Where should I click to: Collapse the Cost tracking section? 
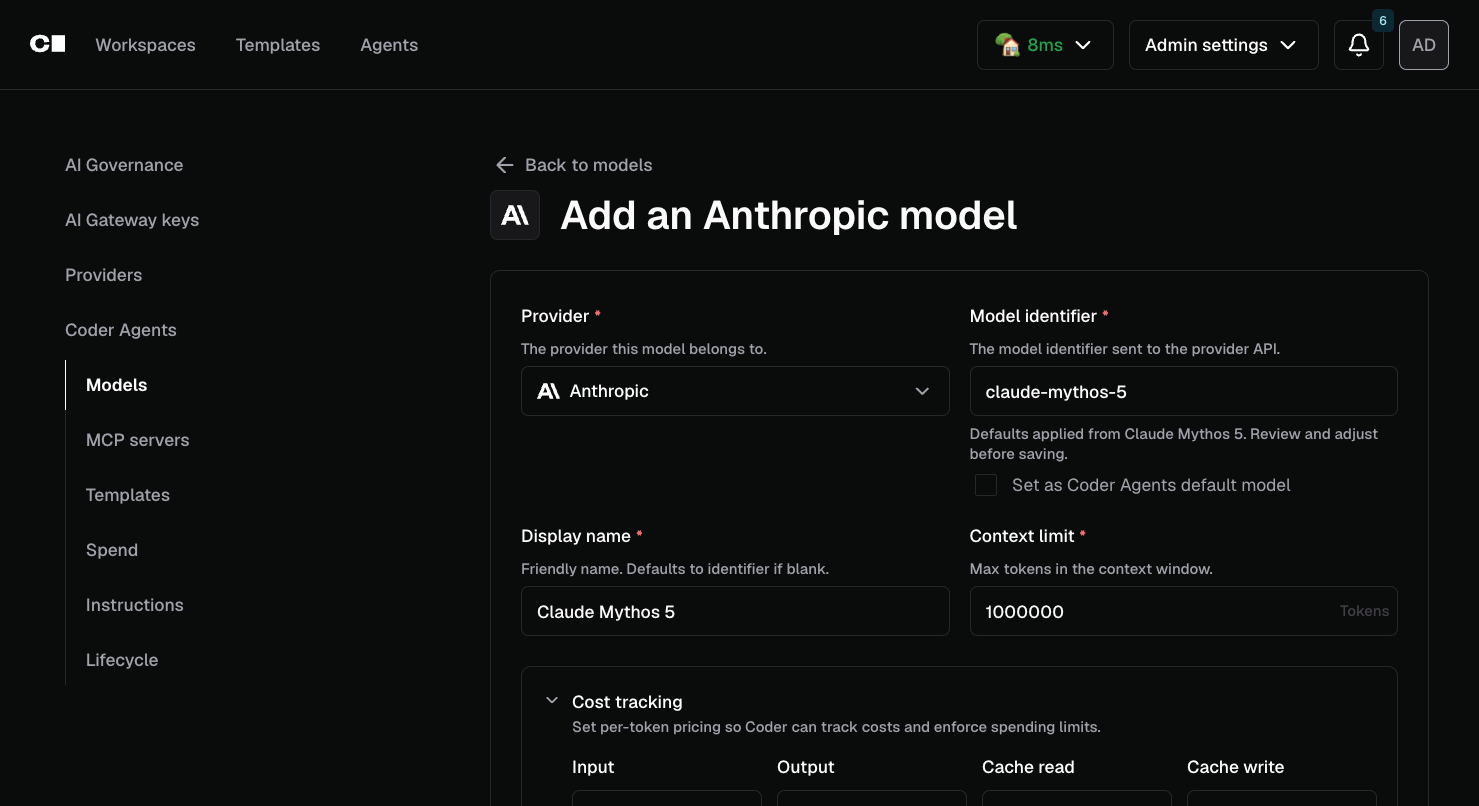coord(552,701)
